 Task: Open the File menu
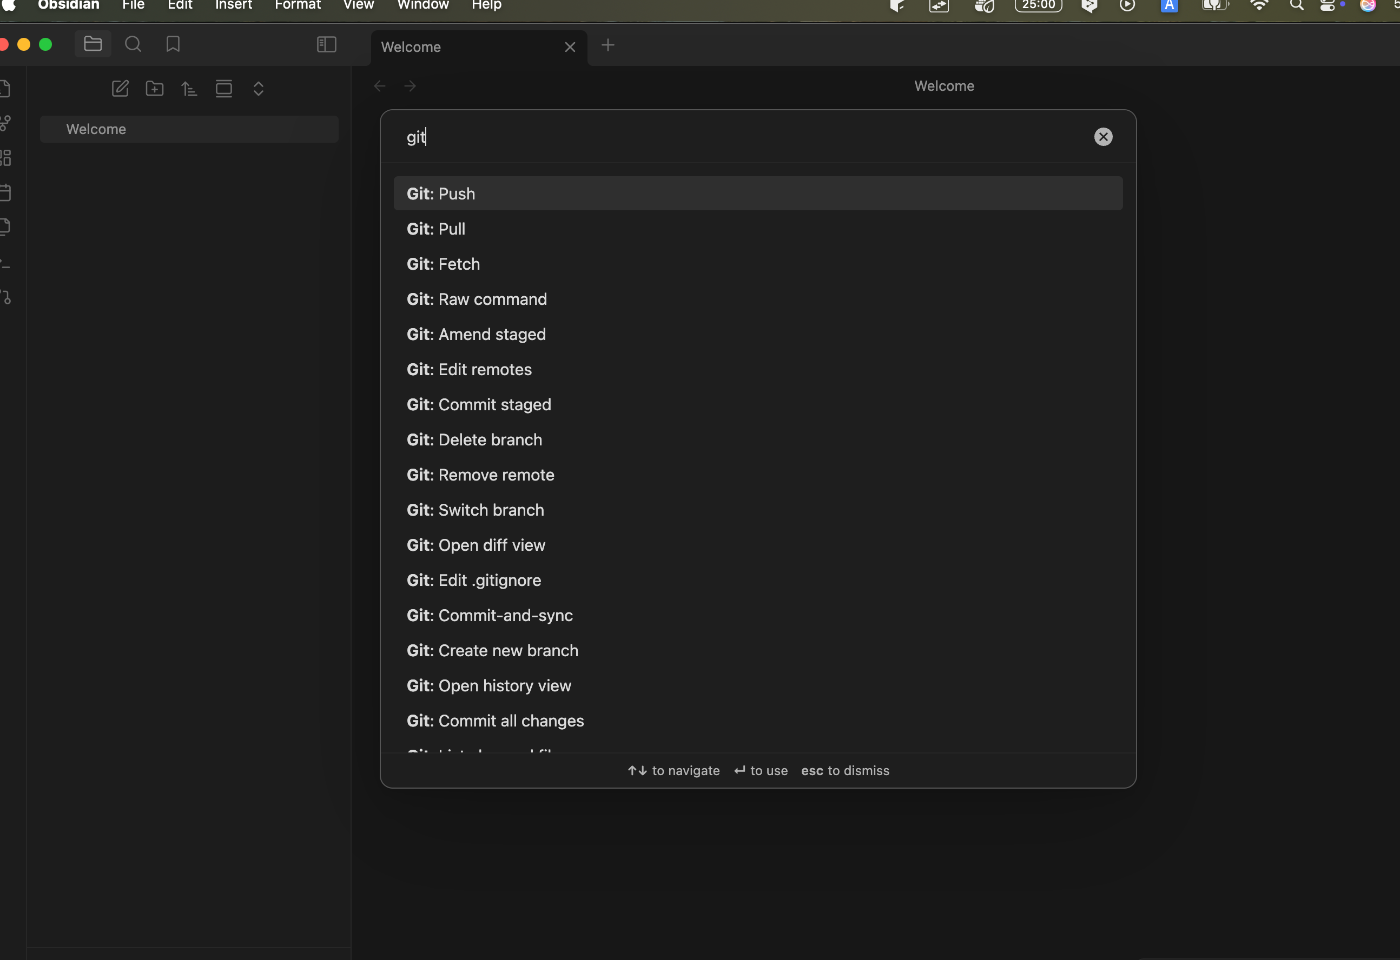click(x=133, y=5)
